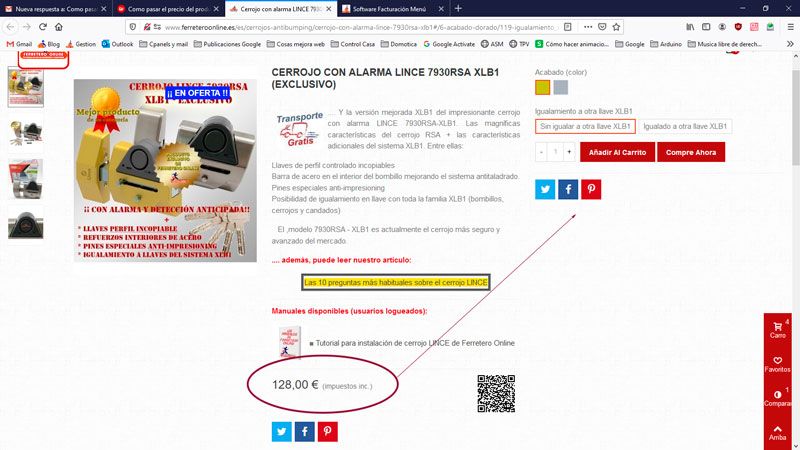This screenshot has width=800, height=450.
Task: Select the lock with keys thumbnail
Action: (x=26, y=134)
